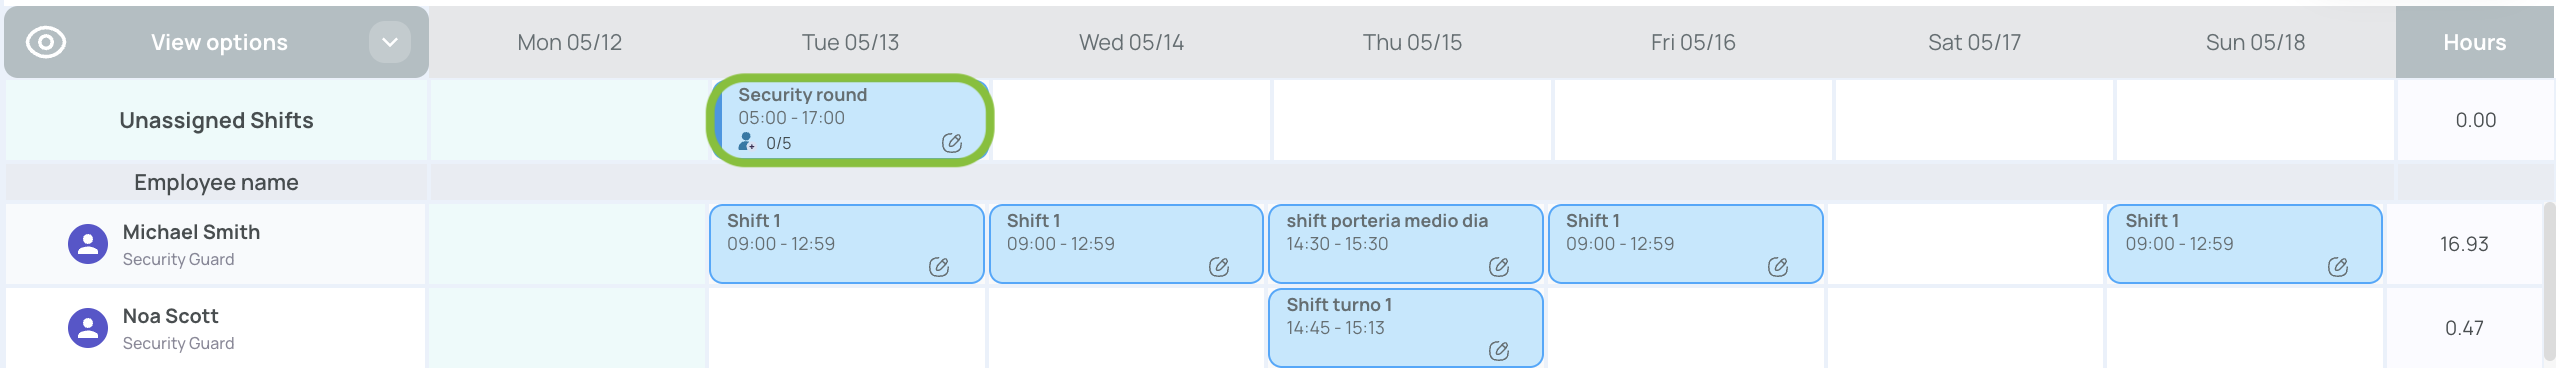Select the Mon 05/12 column header
Viewport: 2556px width, 368px height.
pos(569,42)
